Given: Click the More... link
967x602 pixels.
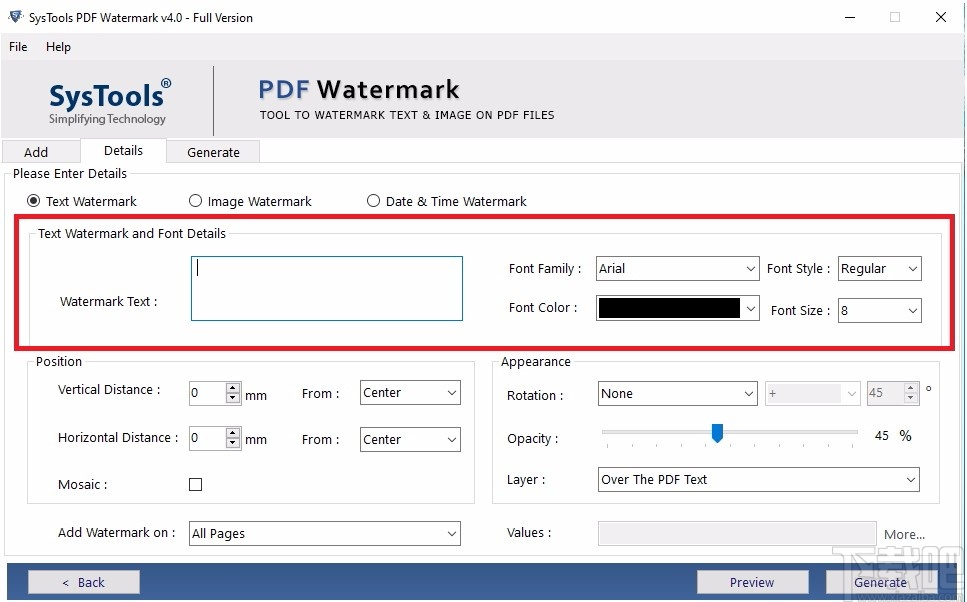Looking at the screenshot, I should point(903,534).
